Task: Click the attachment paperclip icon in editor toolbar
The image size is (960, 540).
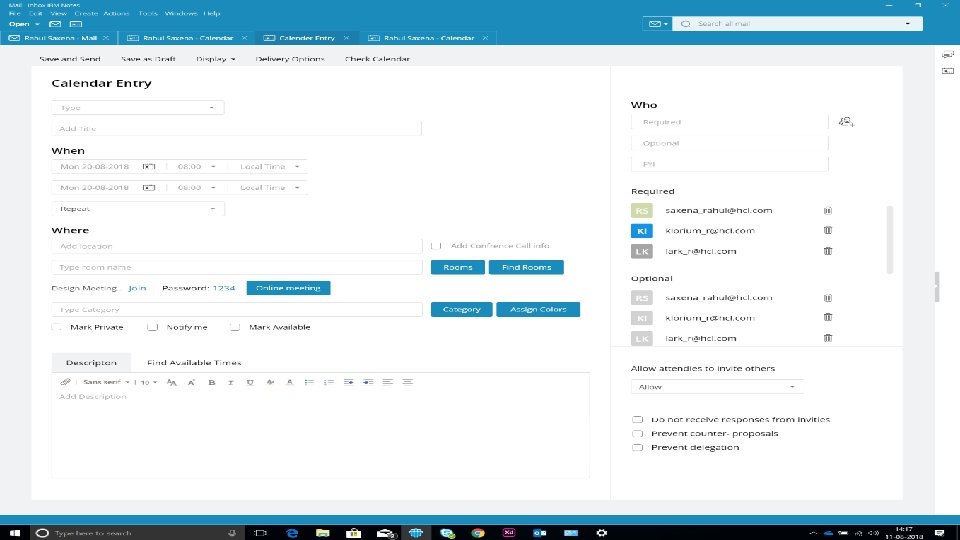Action: (x=66, y=382)
